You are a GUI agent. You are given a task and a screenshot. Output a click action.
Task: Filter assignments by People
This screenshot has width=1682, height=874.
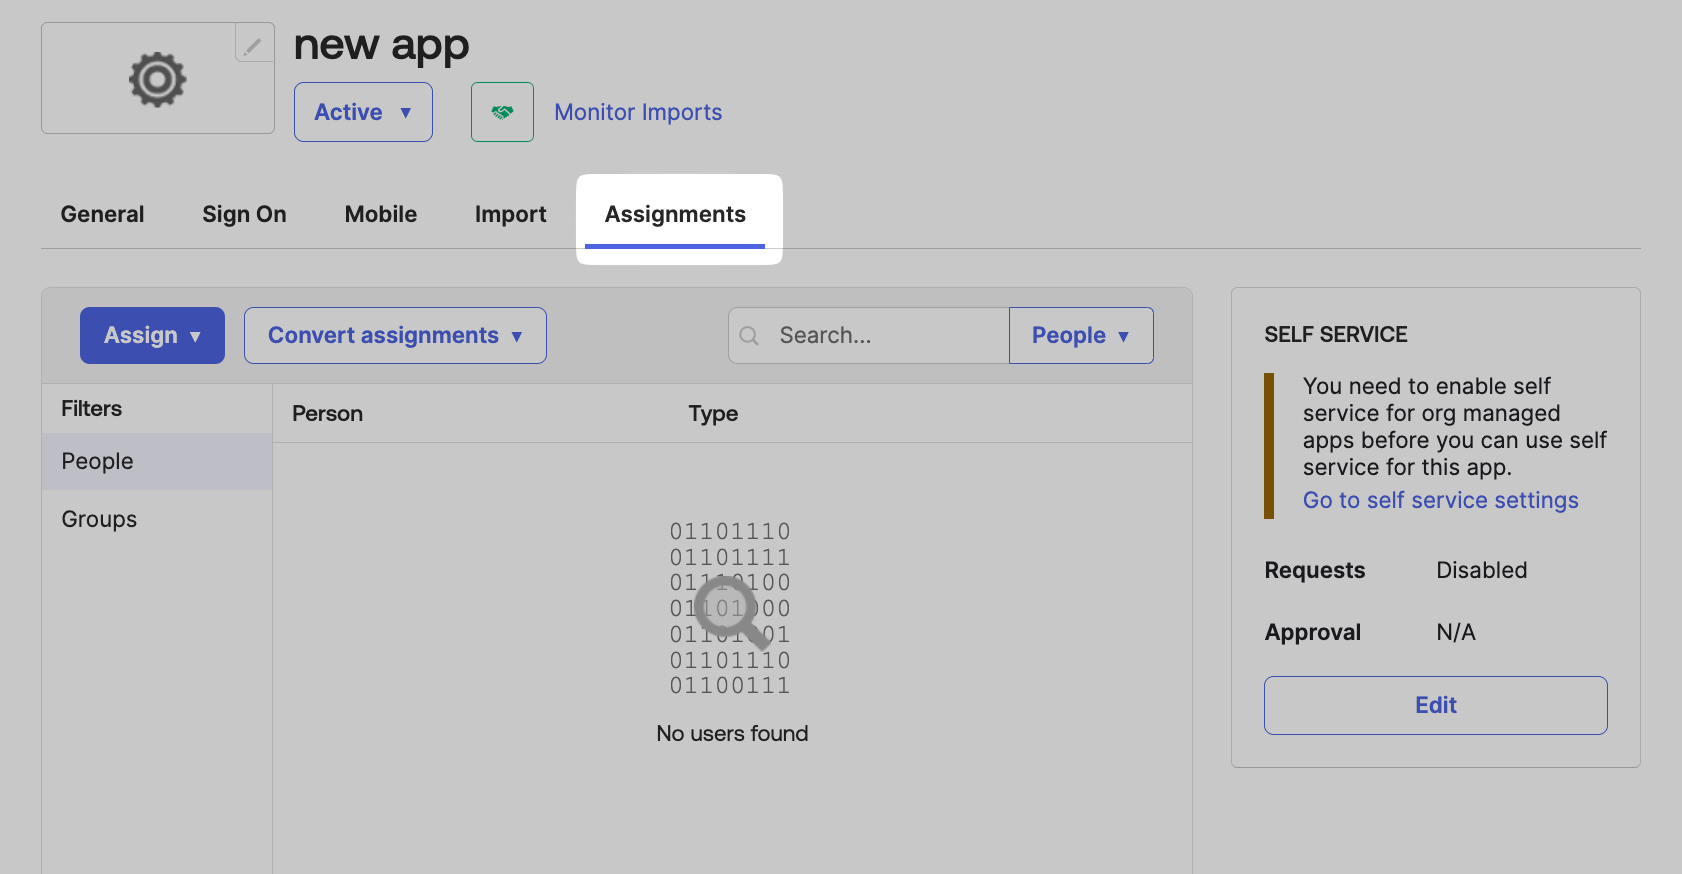(x=98, y=462)
